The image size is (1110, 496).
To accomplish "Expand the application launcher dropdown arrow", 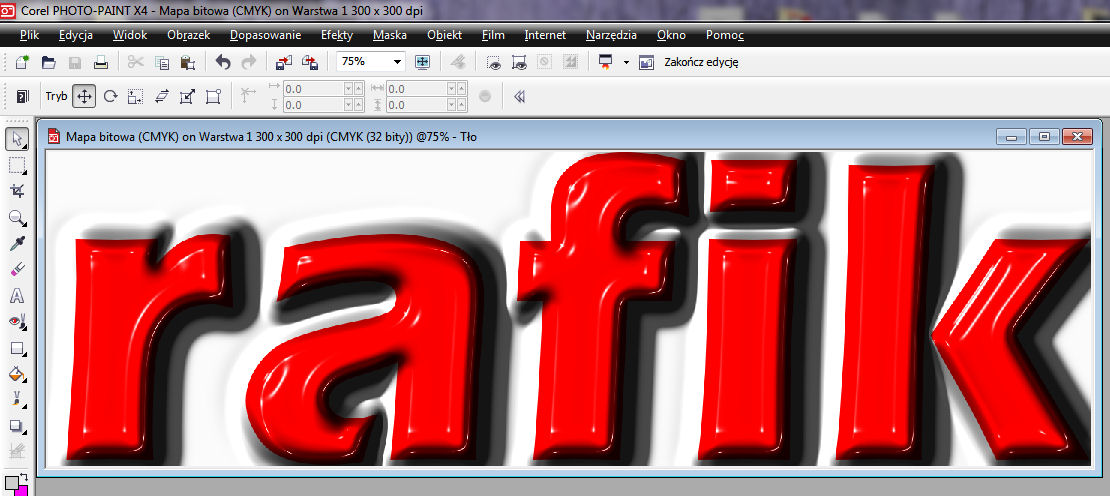I will click(x=626, y=62).
